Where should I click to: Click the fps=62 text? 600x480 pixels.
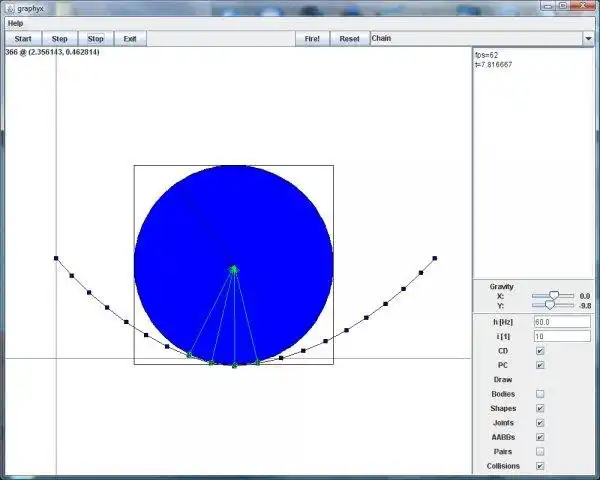(487, 55)
